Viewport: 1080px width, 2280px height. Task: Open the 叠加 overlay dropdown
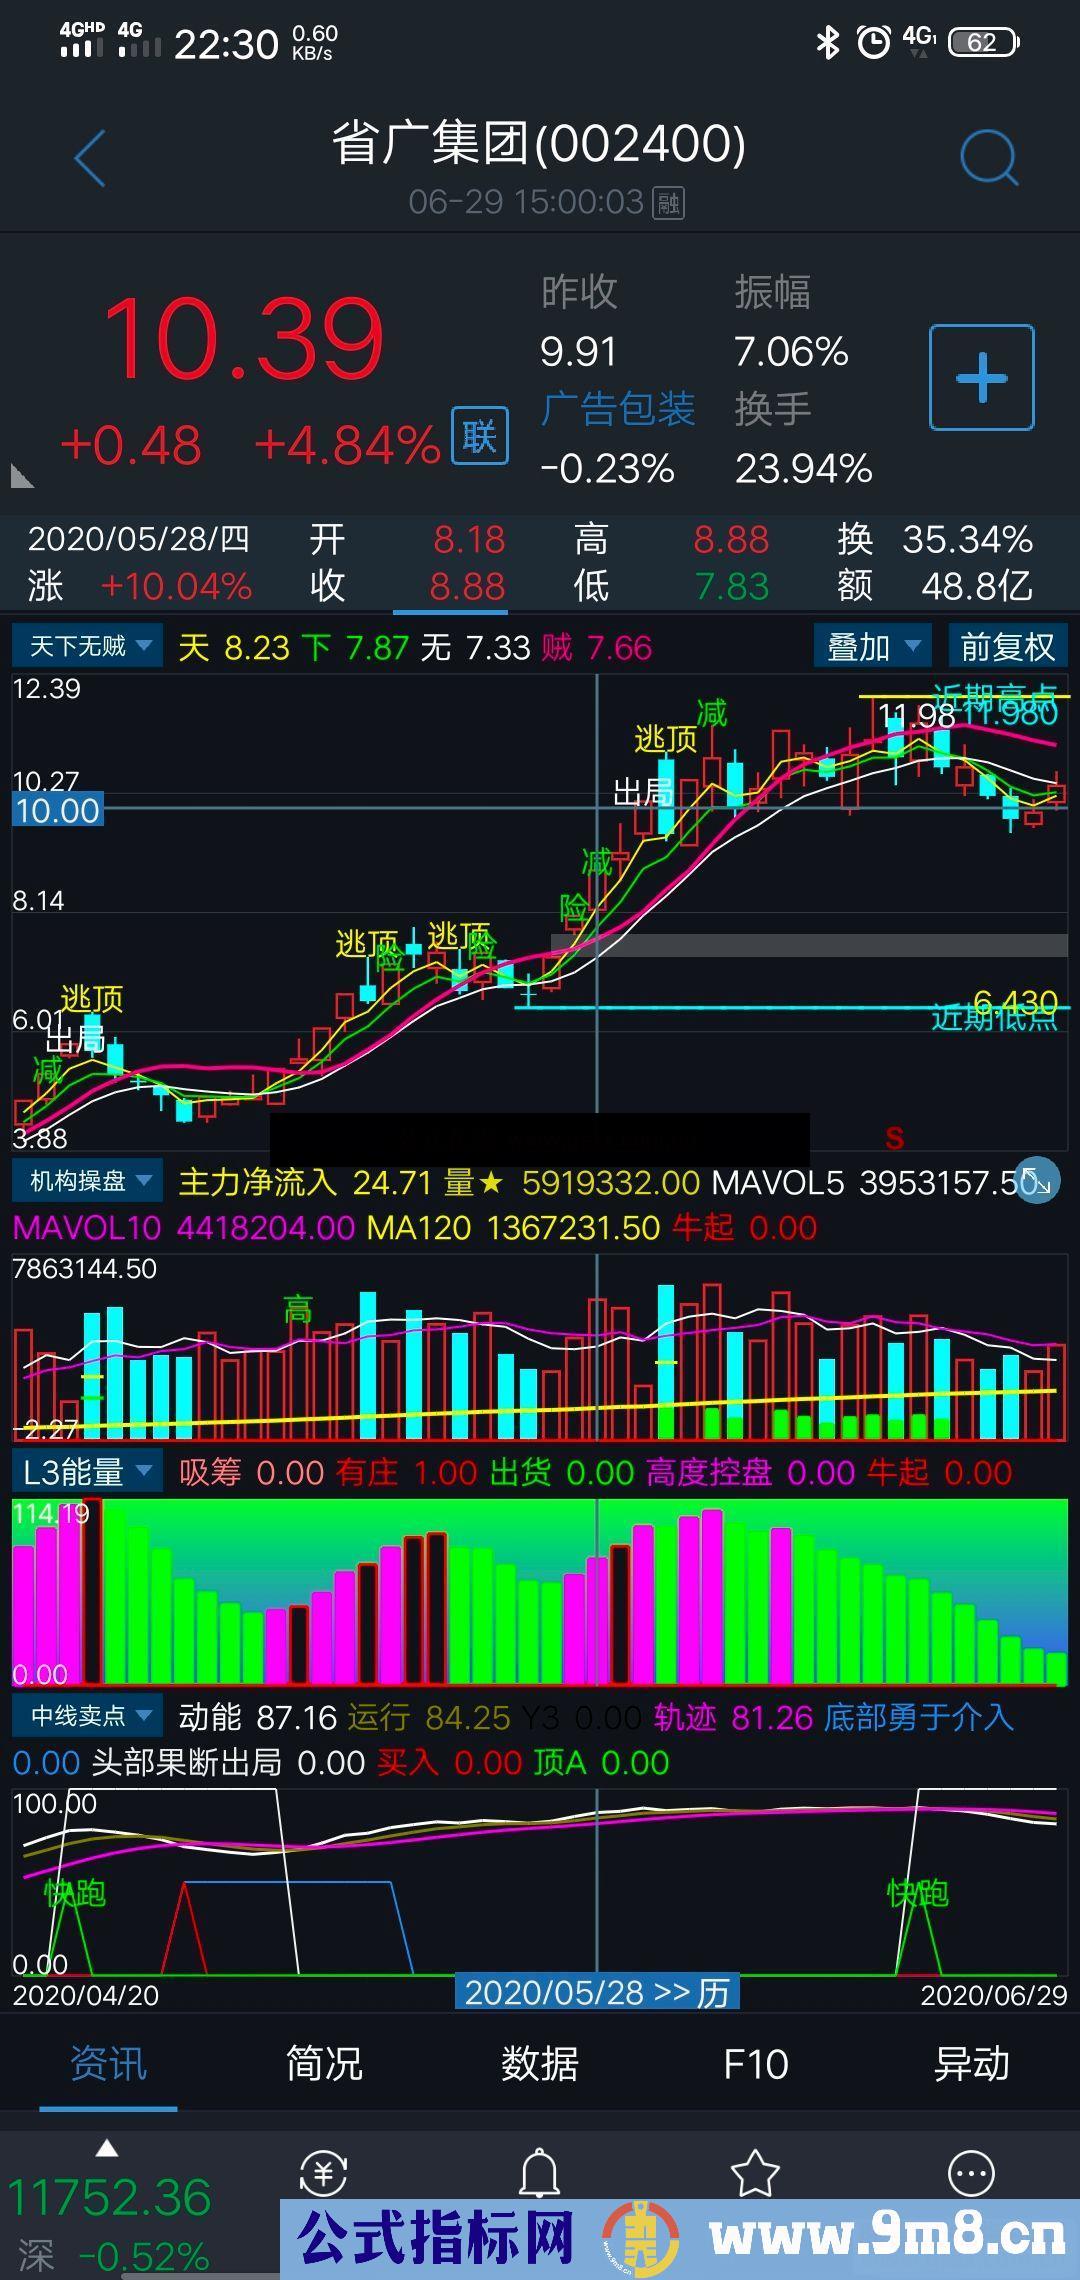click(x=872, y=646)
